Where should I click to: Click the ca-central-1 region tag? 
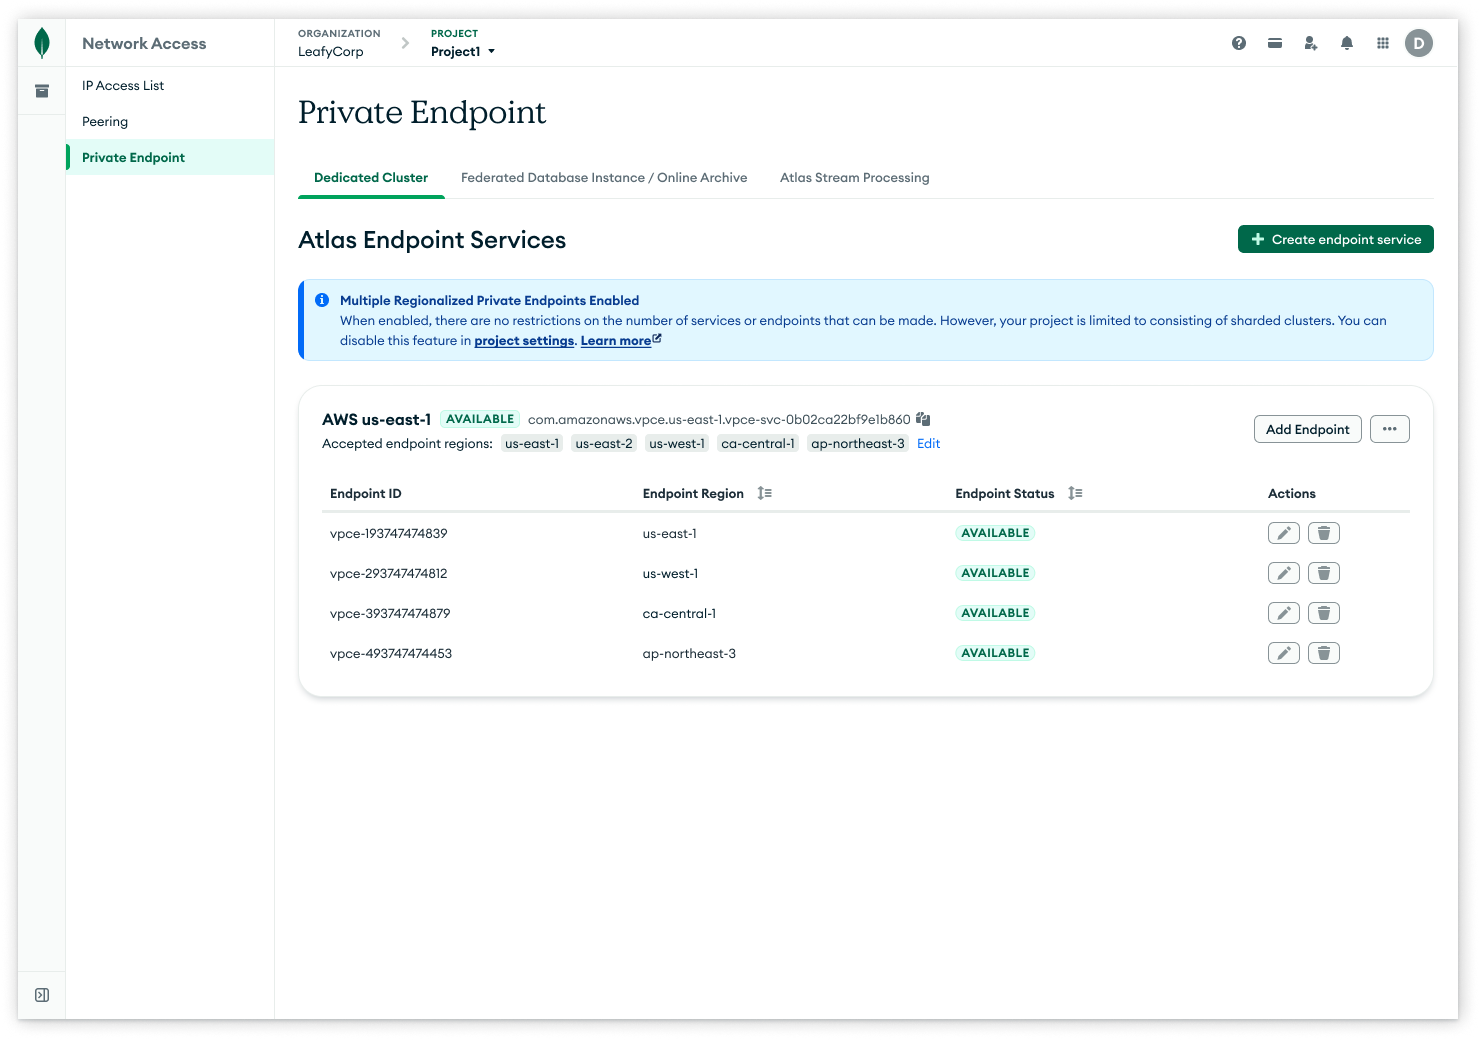click(758, 443)
